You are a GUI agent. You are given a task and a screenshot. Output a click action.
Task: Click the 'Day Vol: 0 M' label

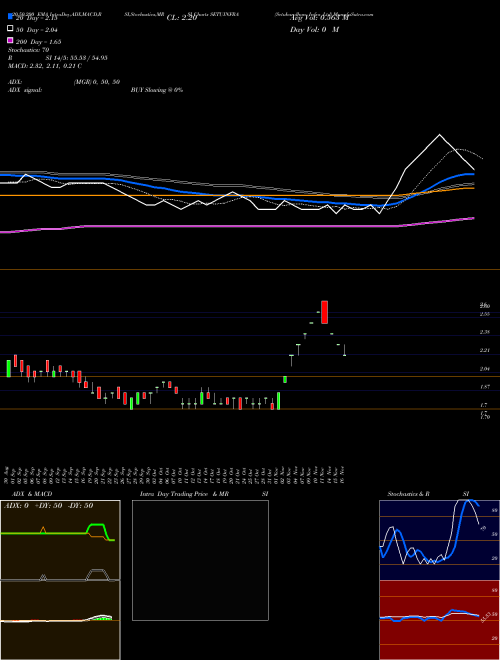314,30
